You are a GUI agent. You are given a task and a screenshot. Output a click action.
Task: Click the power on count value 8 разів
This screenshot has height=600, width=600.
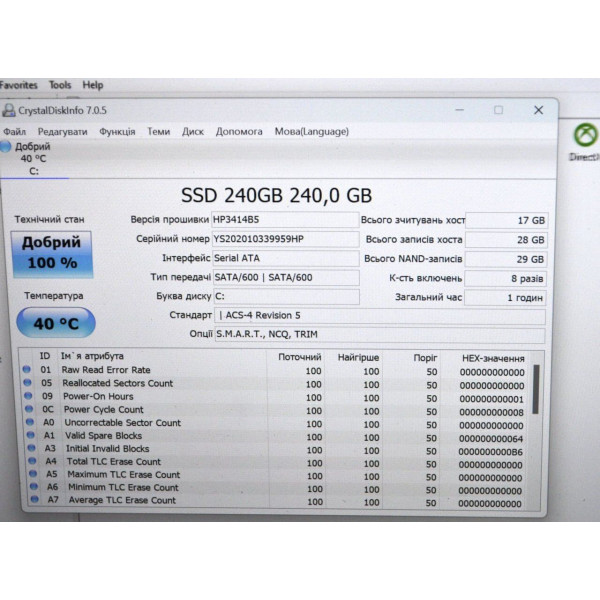[x=505, y=279]
